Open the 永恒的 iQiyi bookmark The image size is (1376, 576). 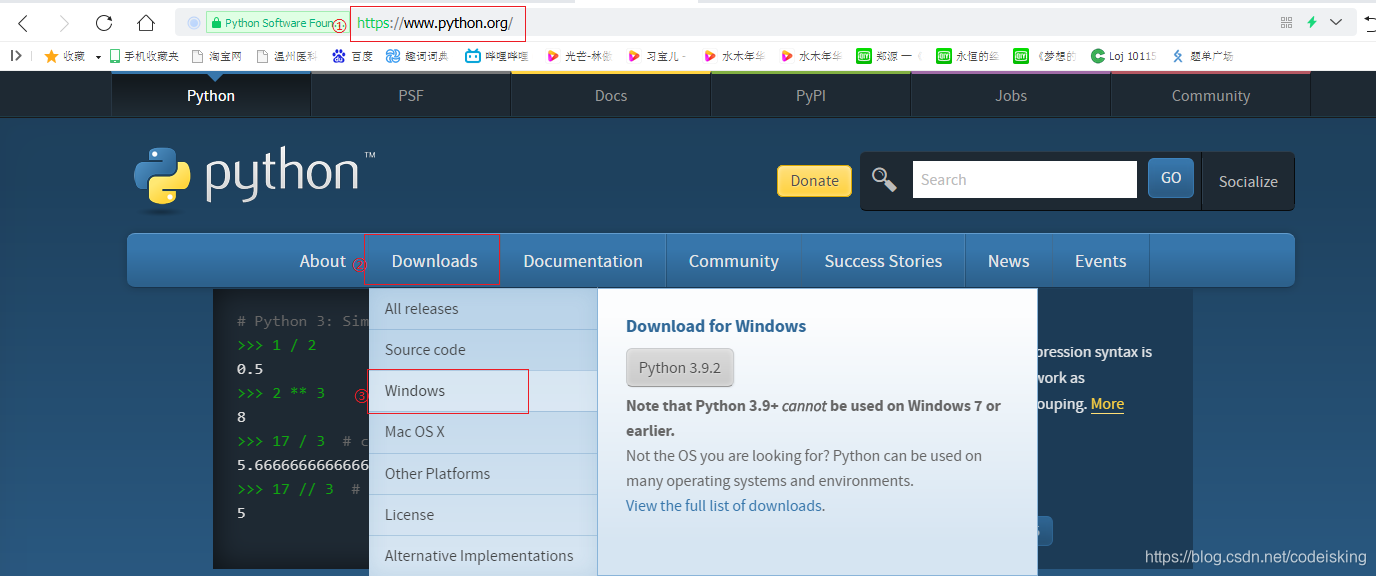[967, 56]
